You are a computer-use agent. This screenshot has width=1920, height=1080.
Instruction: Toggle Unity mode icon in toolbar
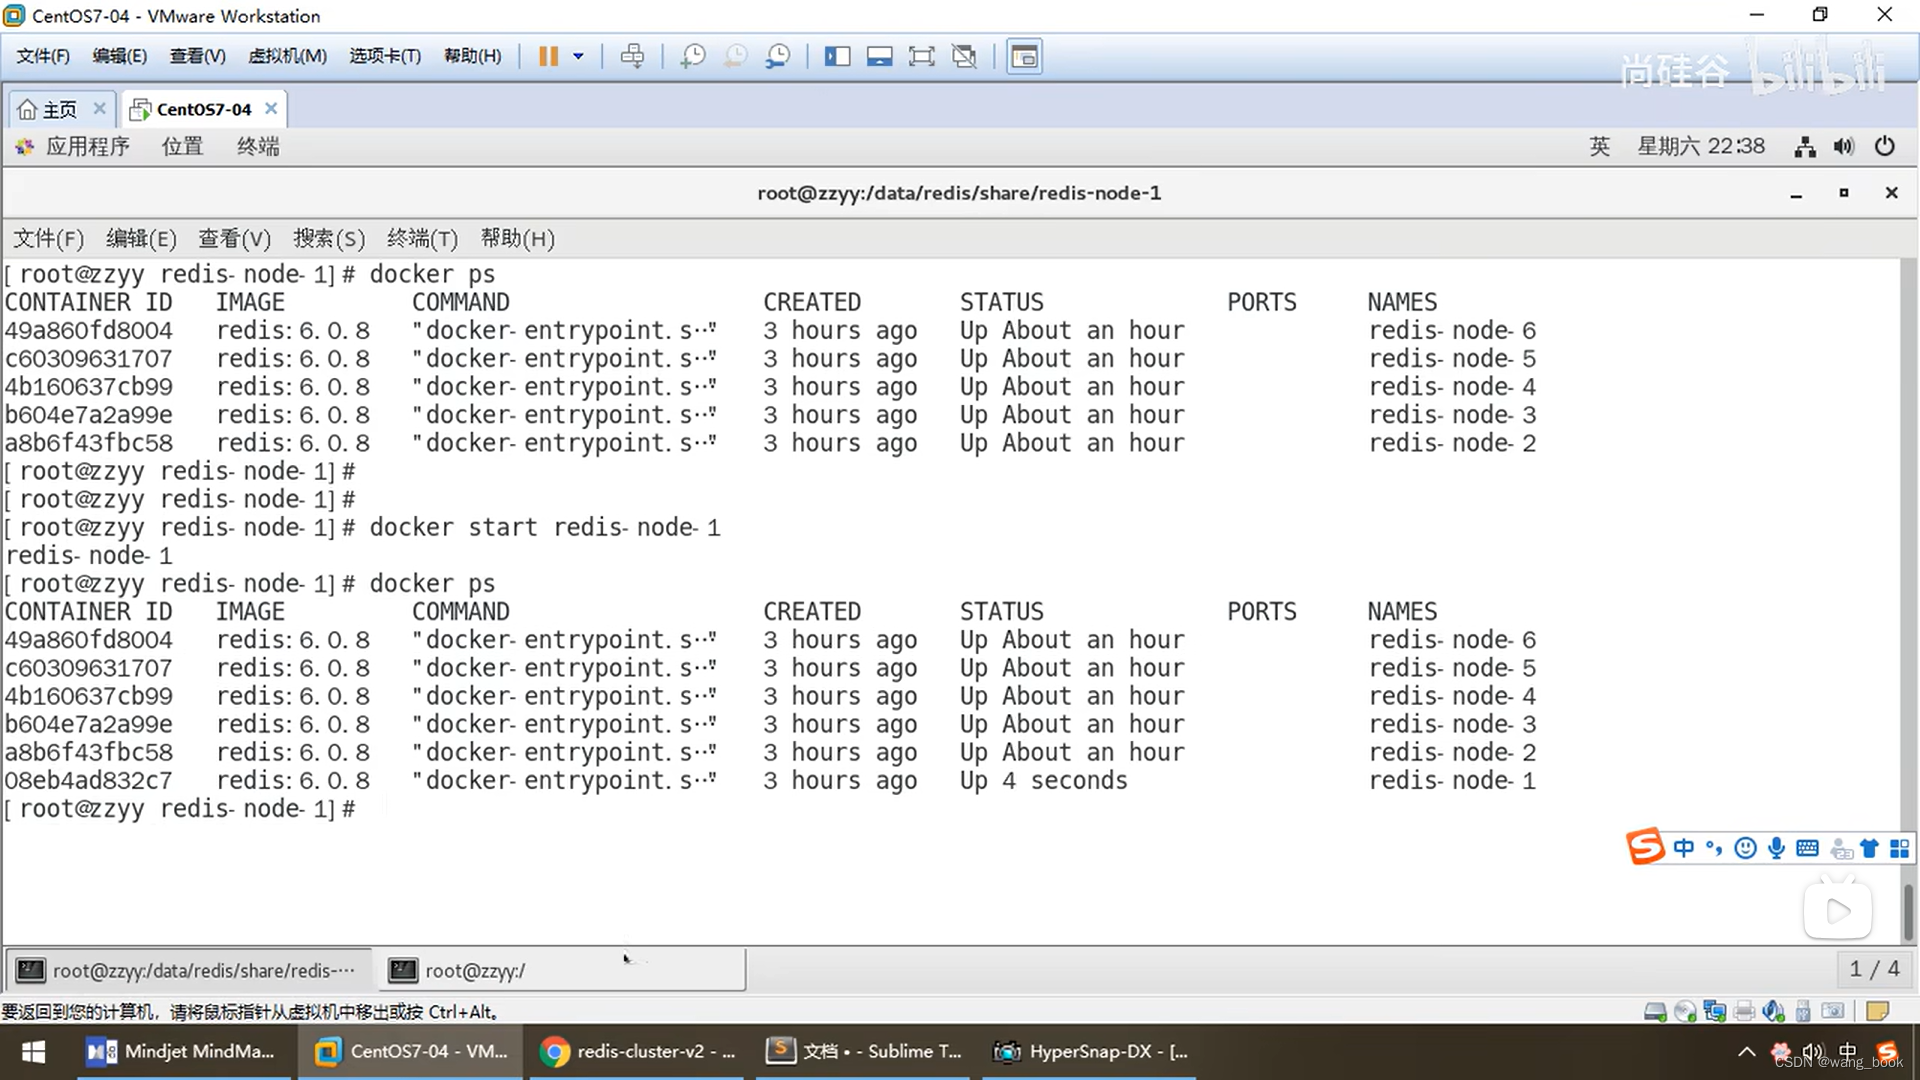[x=964, y=56]
